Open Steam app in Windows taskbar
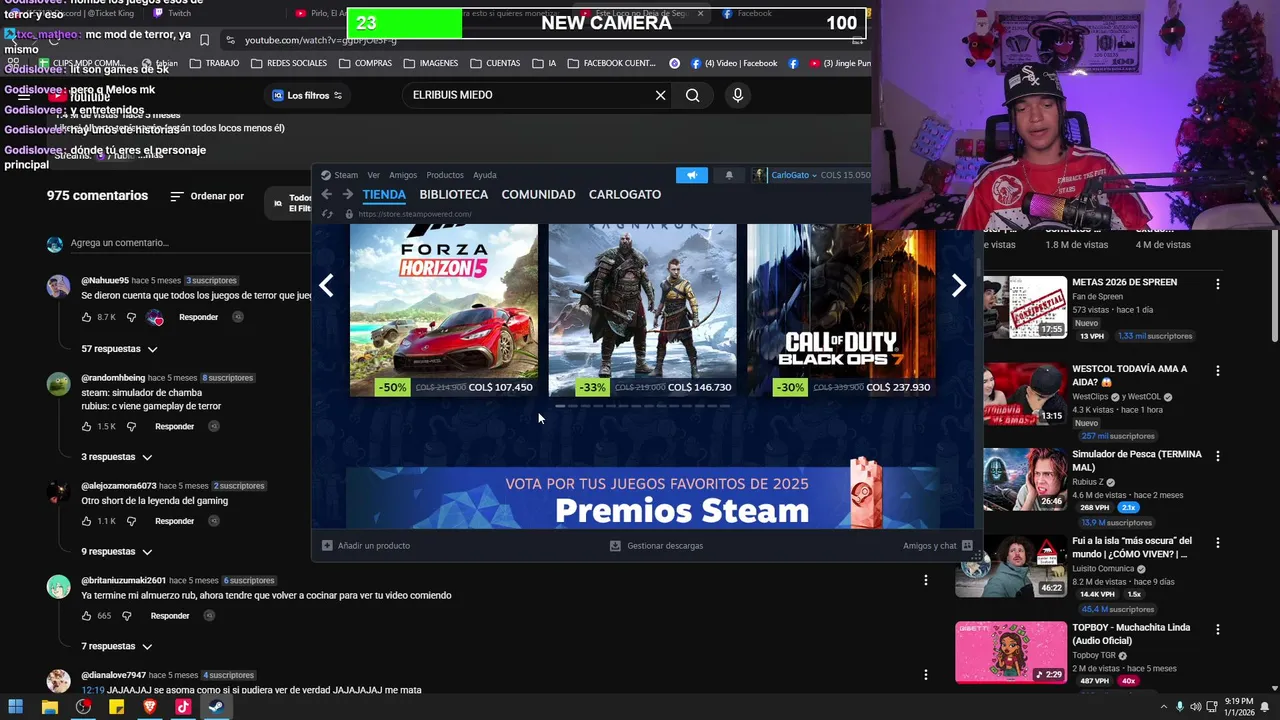The height and width of the screenshot is (720, 1280). 216,707
